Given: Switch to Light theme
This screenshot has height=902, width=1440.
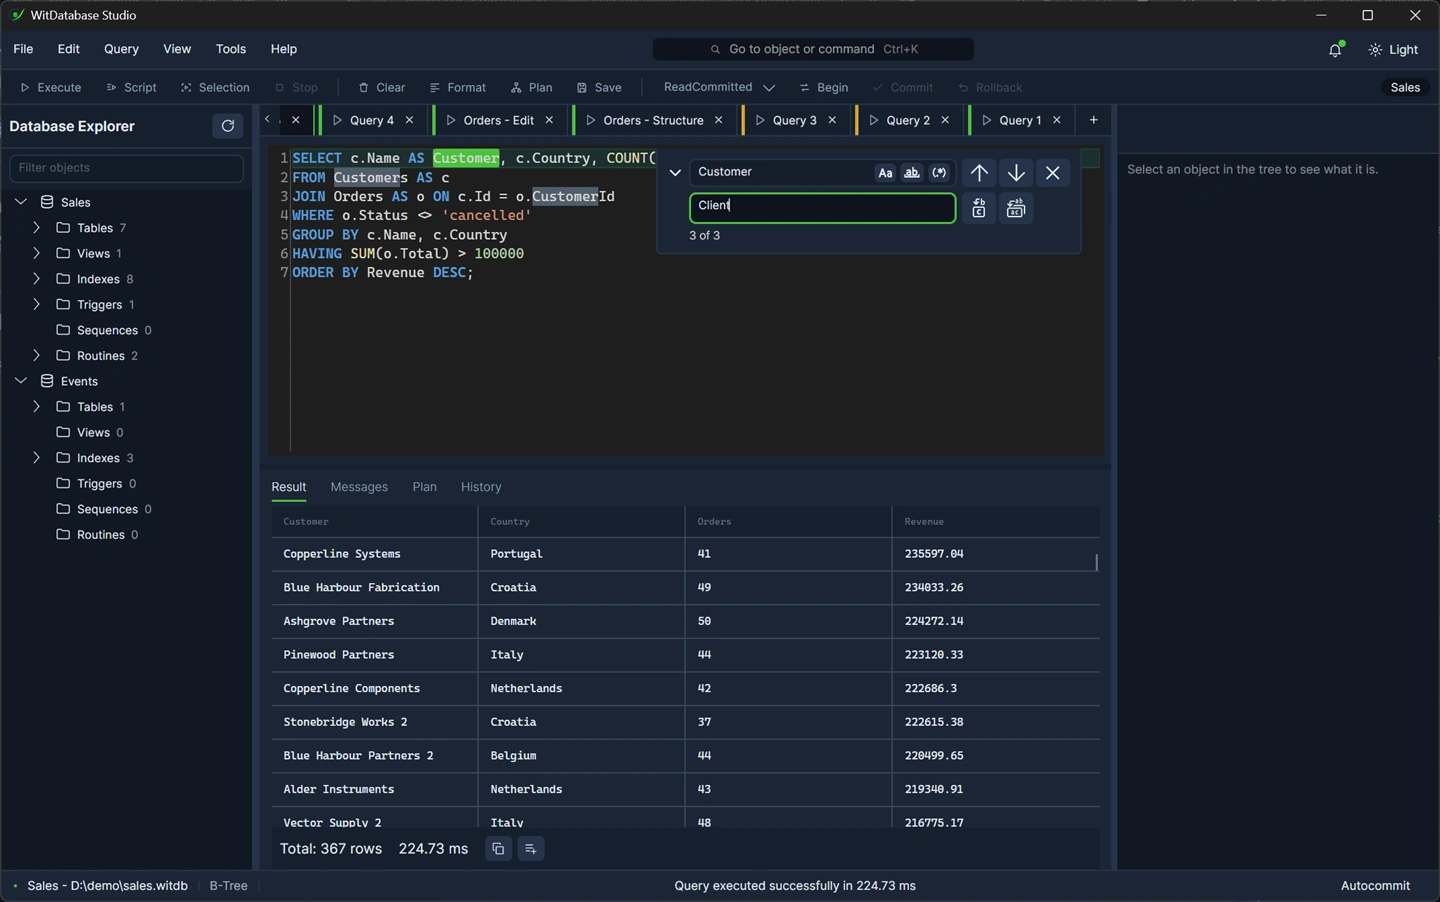Looking at the screenshot, I should pos(1394,50).
